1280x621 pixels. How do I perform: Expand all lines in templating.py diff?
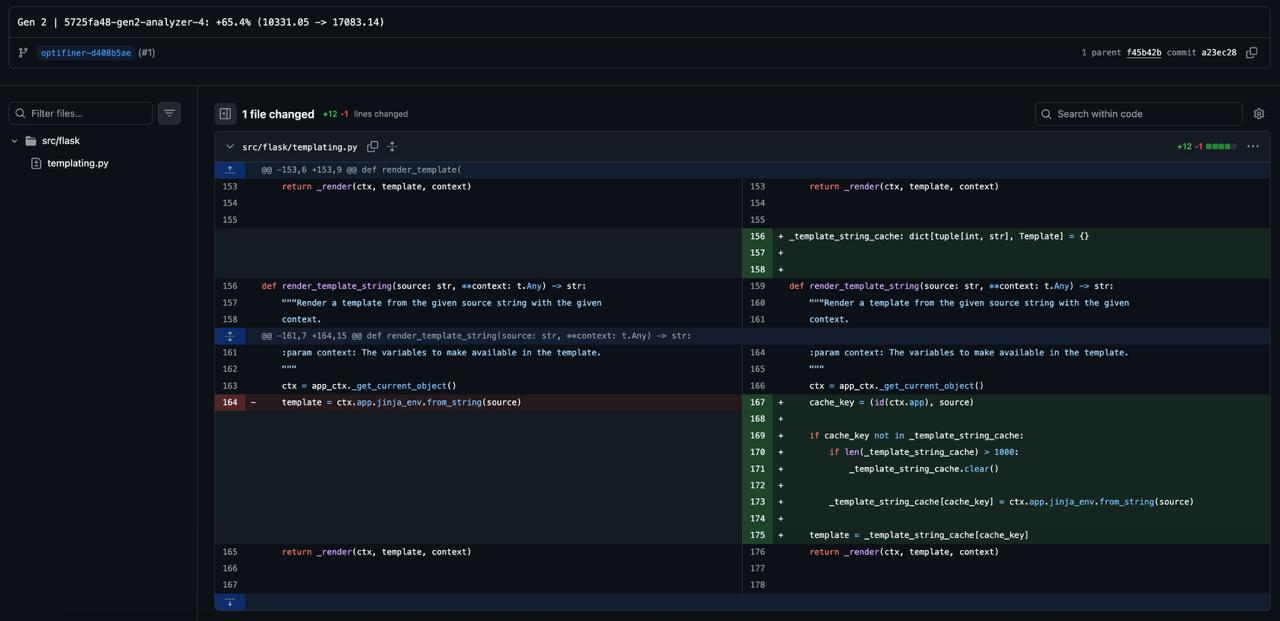(x=392, y=147)
